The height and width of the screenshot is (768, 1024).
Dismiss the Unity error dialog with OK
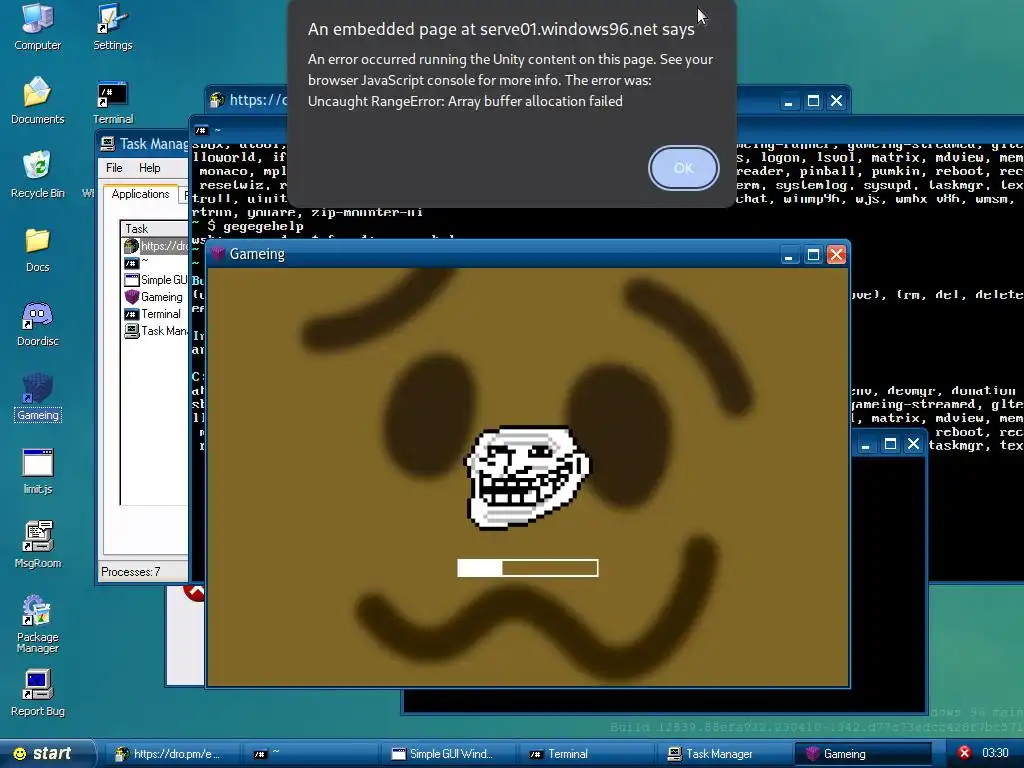point(683,168)
